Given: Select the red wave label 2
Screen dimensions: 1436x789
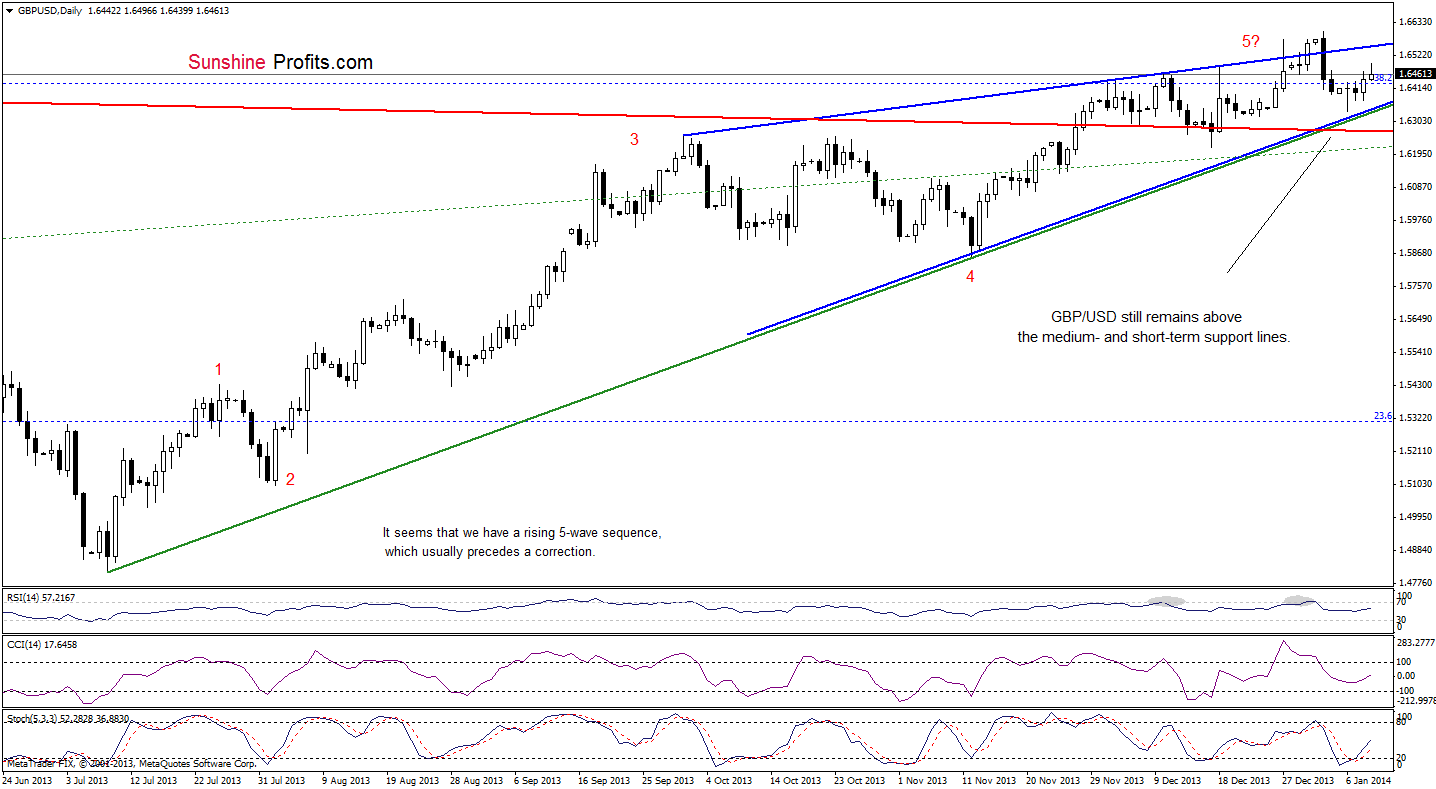Looking at the screenshot, I should (290, 479).
